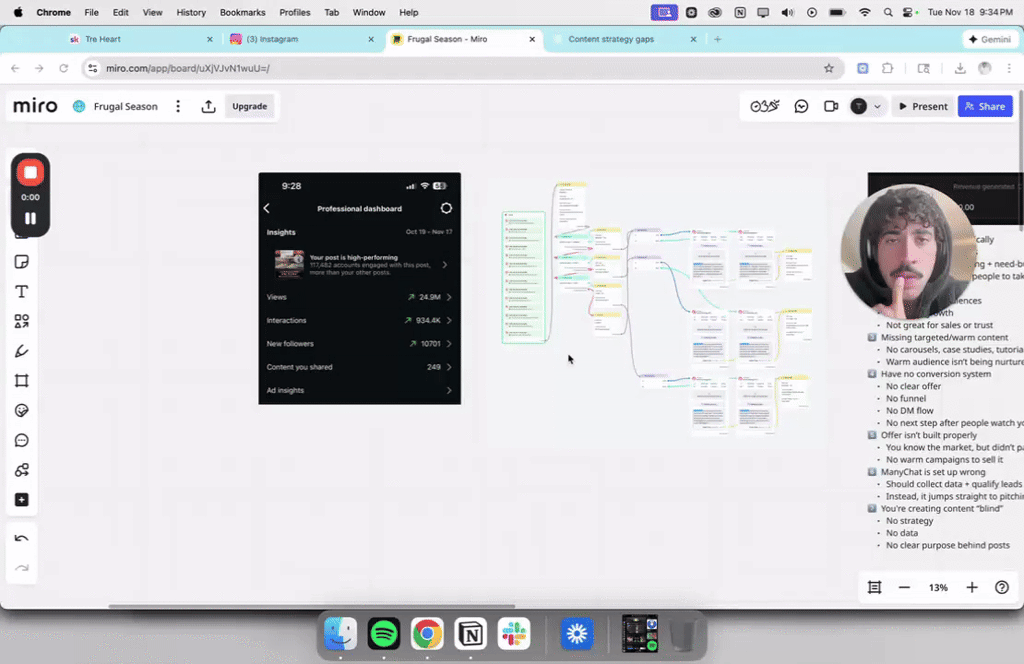1024x664 pixels.
Task: Open the Chrome profile avatar
Action: [x=985, y=68]
